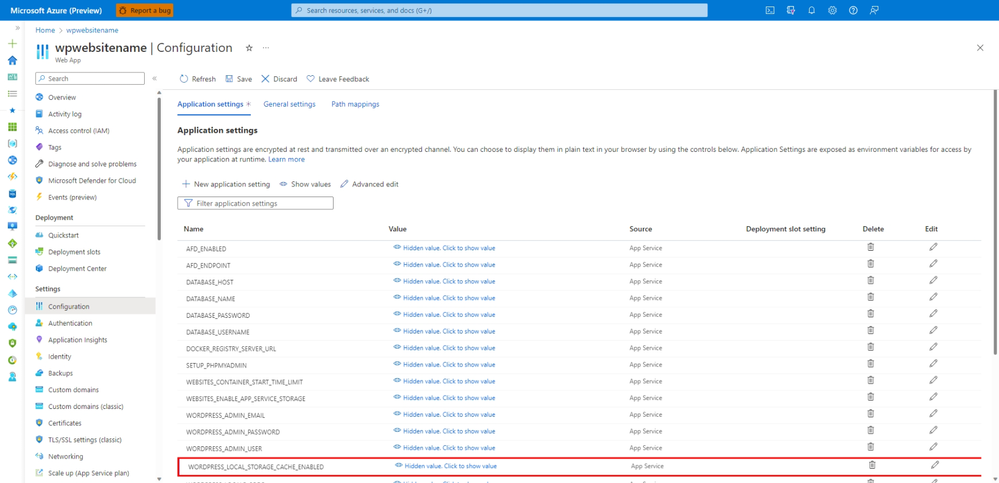
Task: Delete the AFD_ENABLED setting
Action: 870,247
